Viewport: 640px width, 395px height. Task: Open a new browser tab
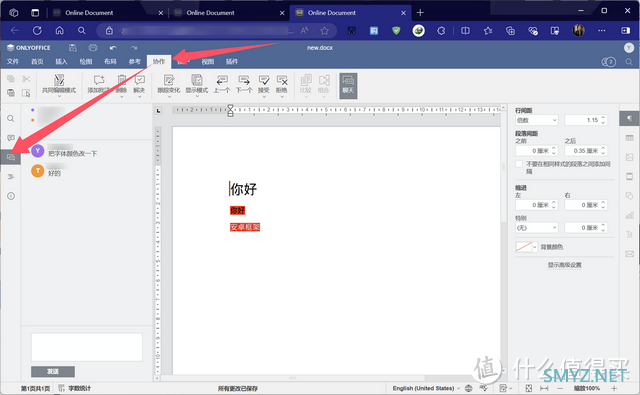point(420,13)
